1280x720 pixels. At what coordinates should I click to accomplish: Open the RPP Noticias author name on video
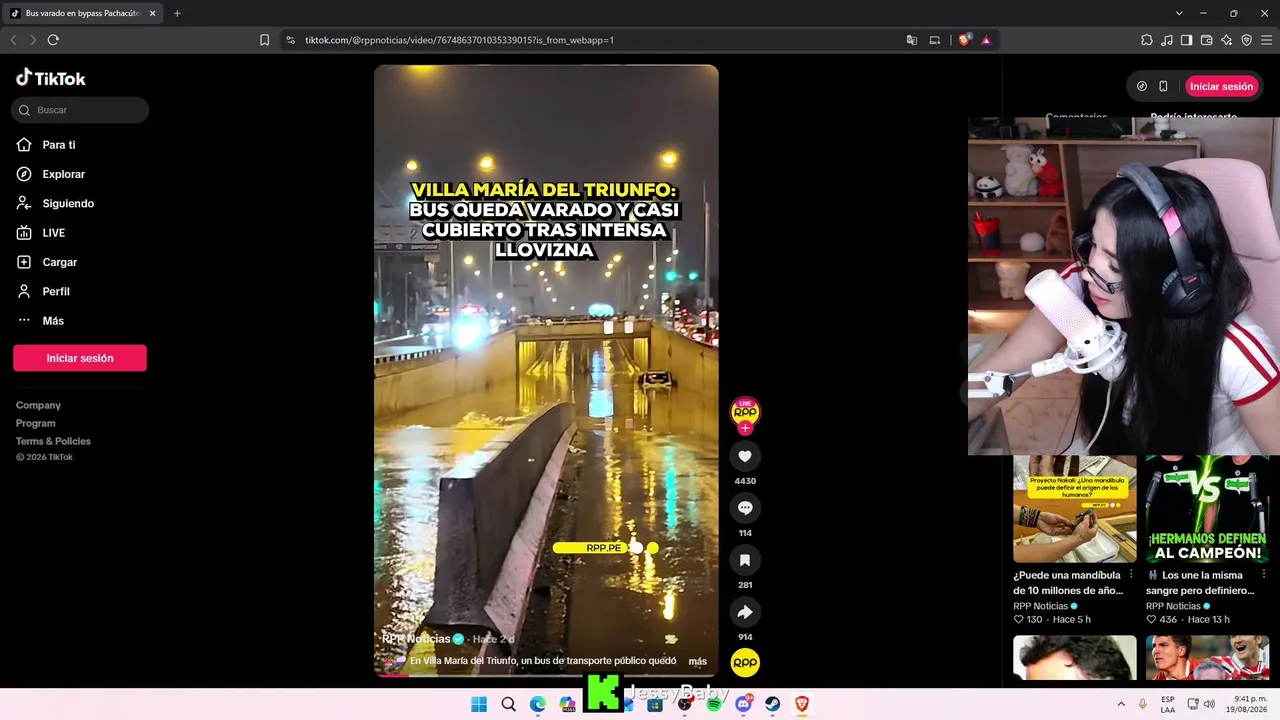(x=416, y=639)
